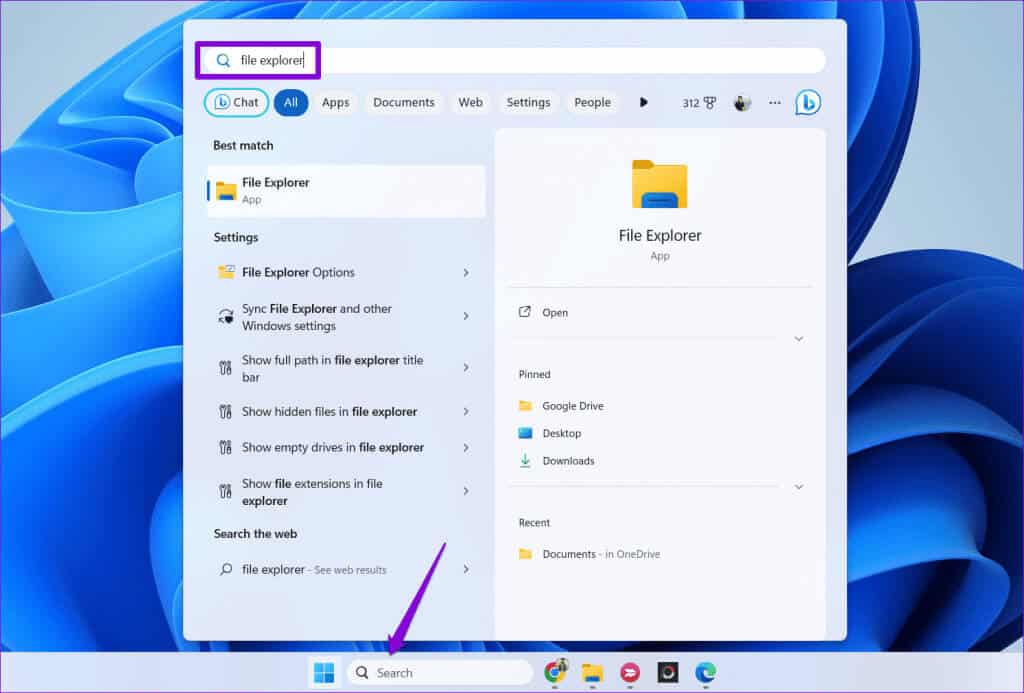
Task: Click the Windows Start button
Action: (324, 673)
